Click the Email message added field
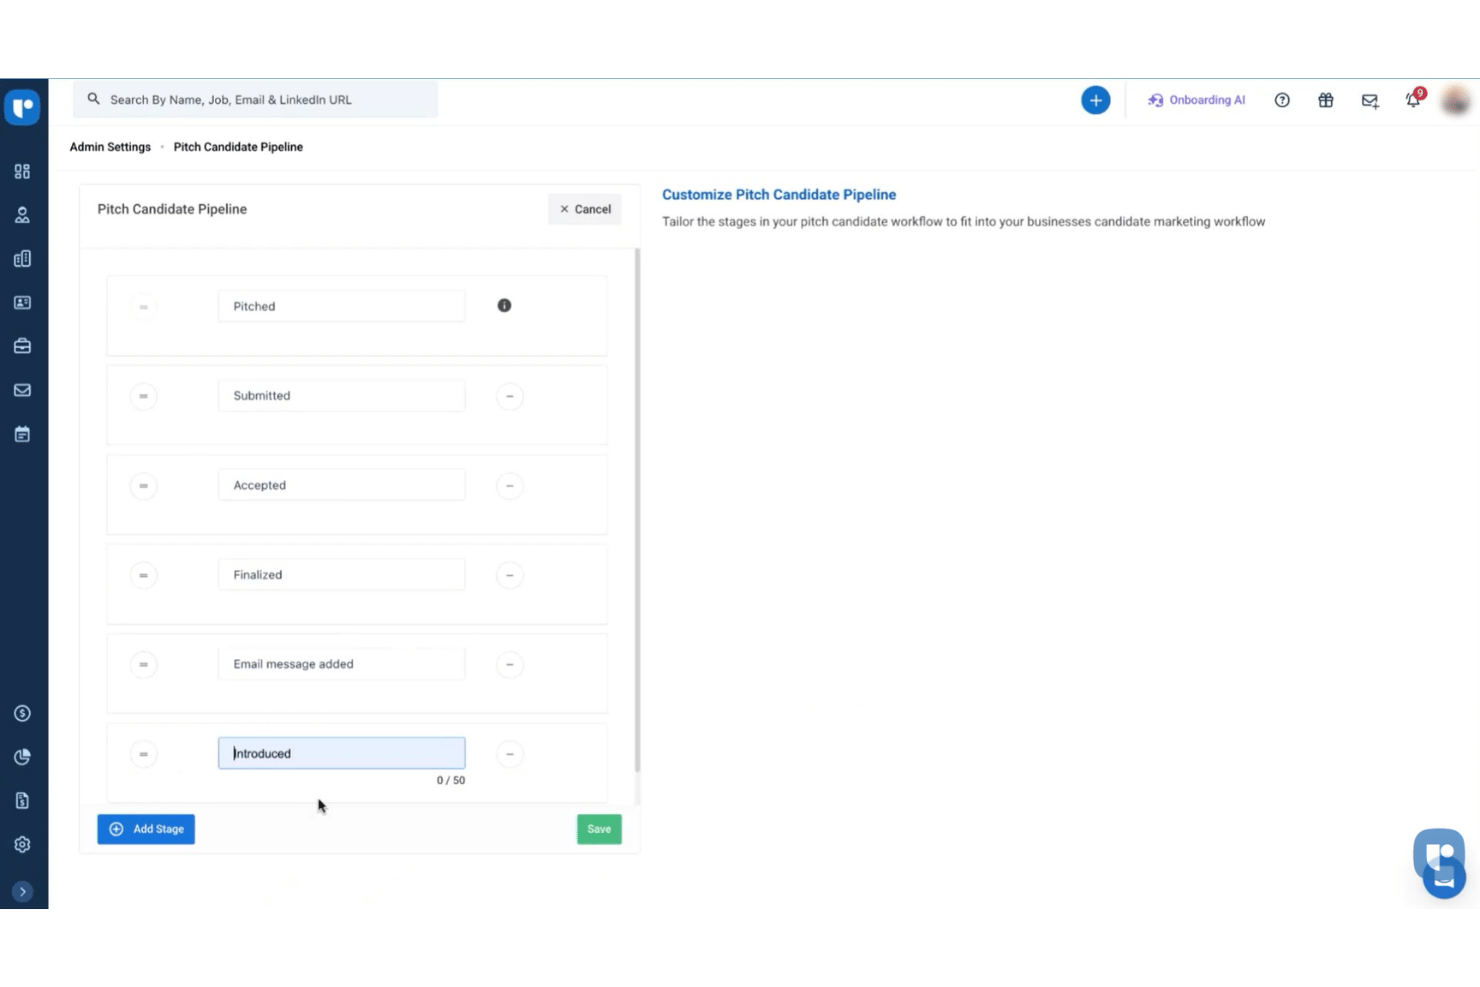Image resolution: width=1480 pixels, height=987 pixels. 341,664
